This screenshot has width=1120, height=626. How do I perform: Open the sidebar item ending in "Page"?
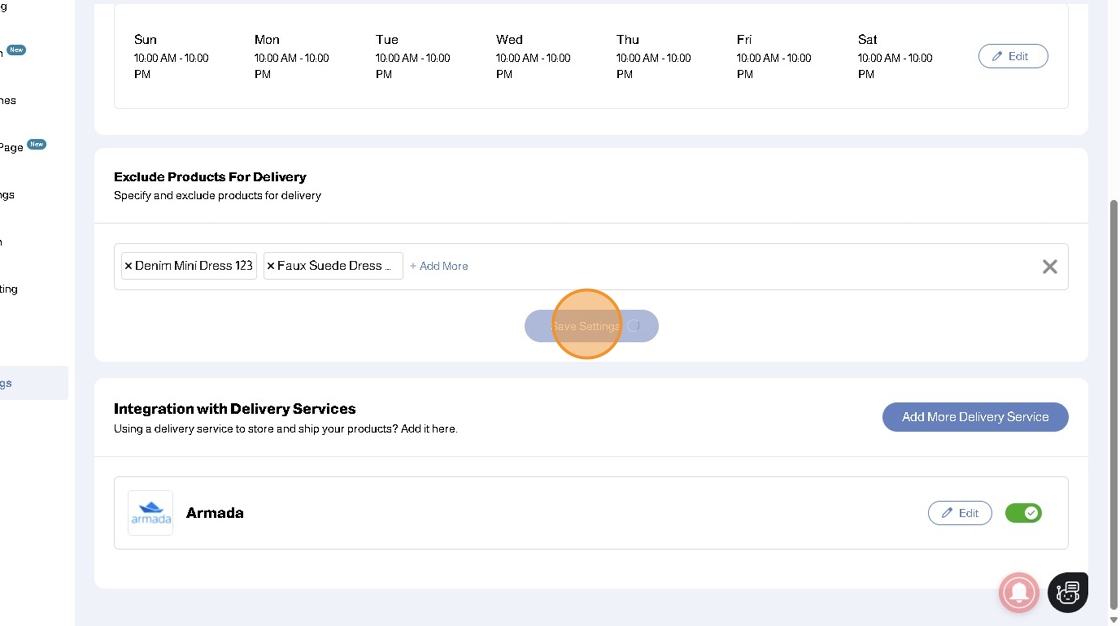(x=14, y=147)
